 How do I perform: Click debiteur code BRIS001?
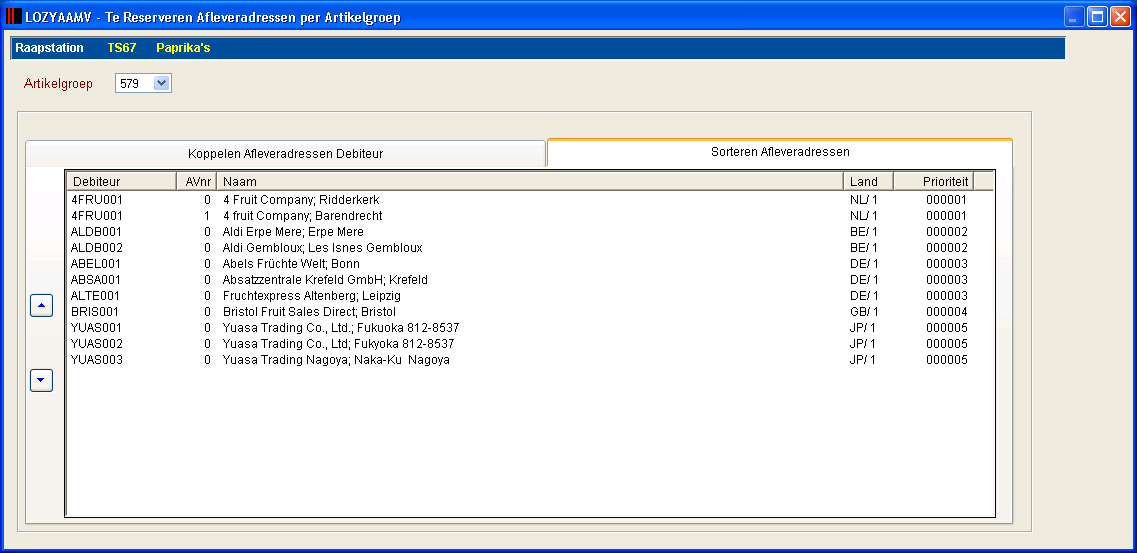point(96,312)
